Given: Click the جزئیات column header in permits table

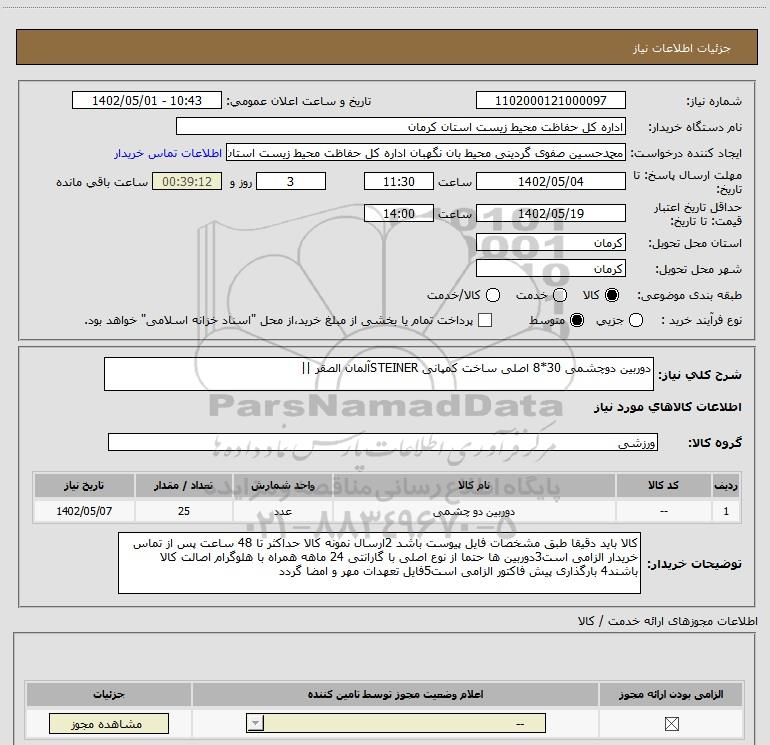Looking at the screenshot, I should click(x=109, y=694).
